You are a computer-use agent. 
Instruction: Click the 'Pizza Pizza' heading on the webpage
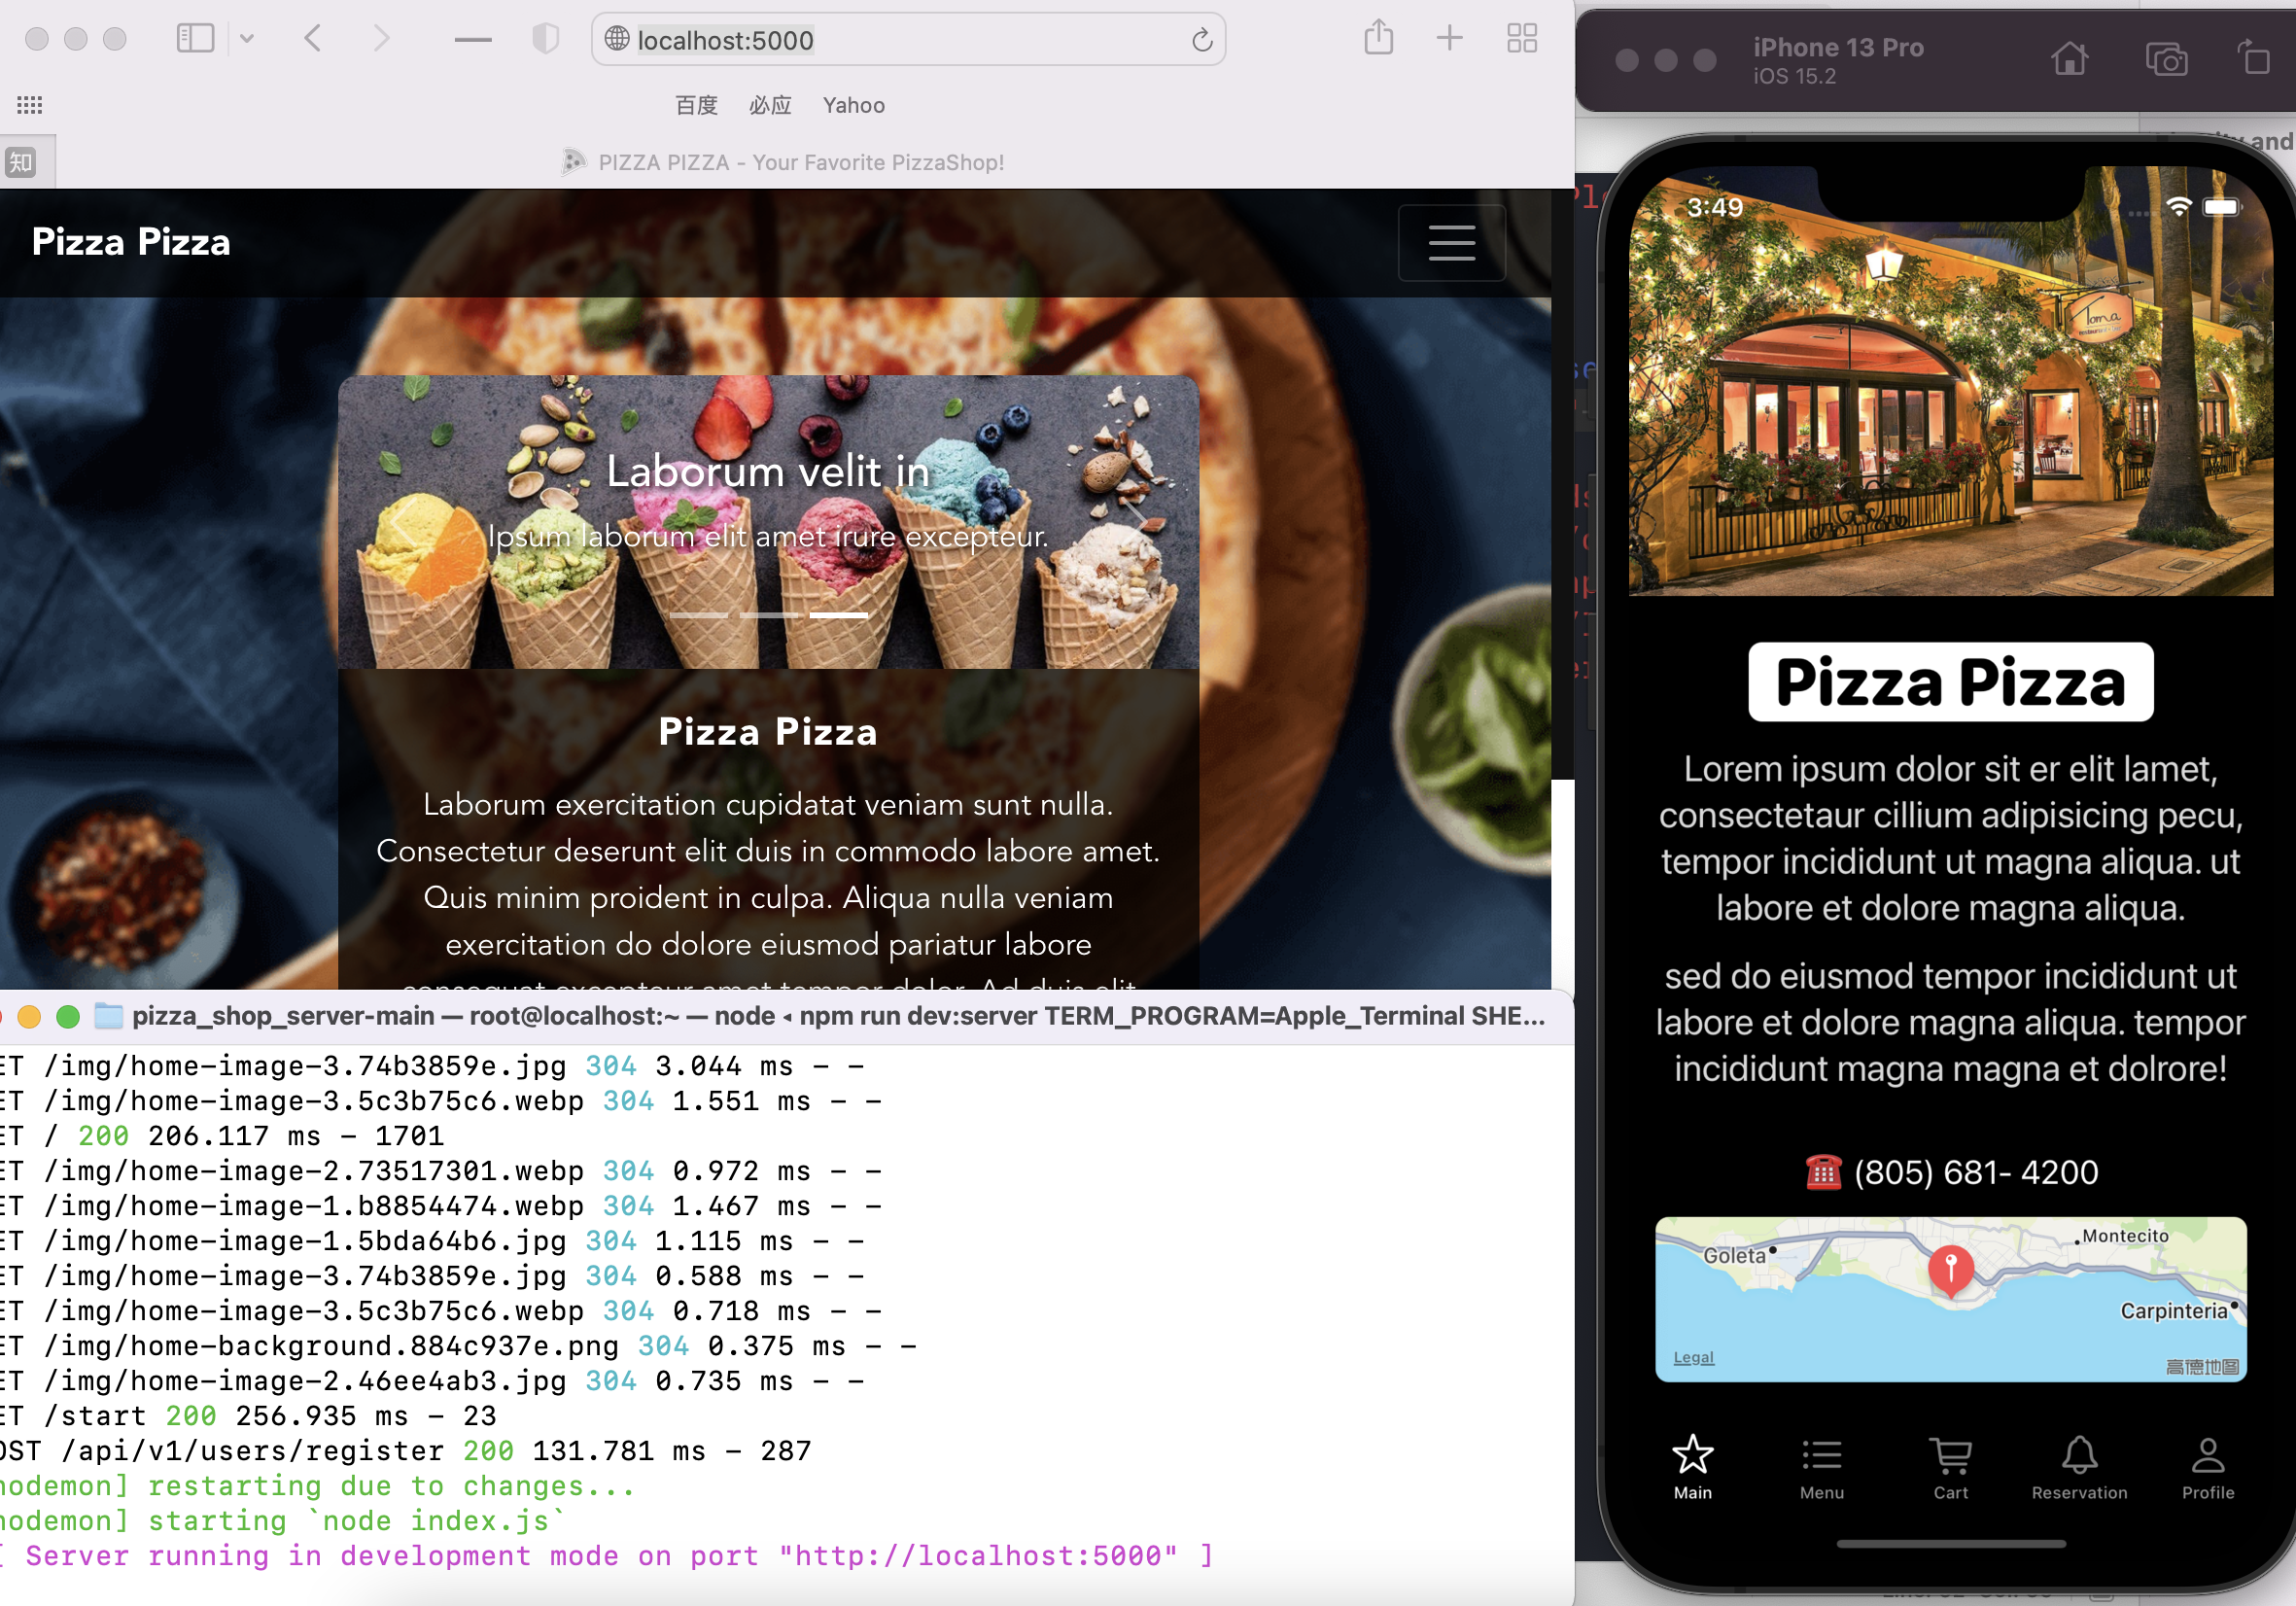(768, 731)
